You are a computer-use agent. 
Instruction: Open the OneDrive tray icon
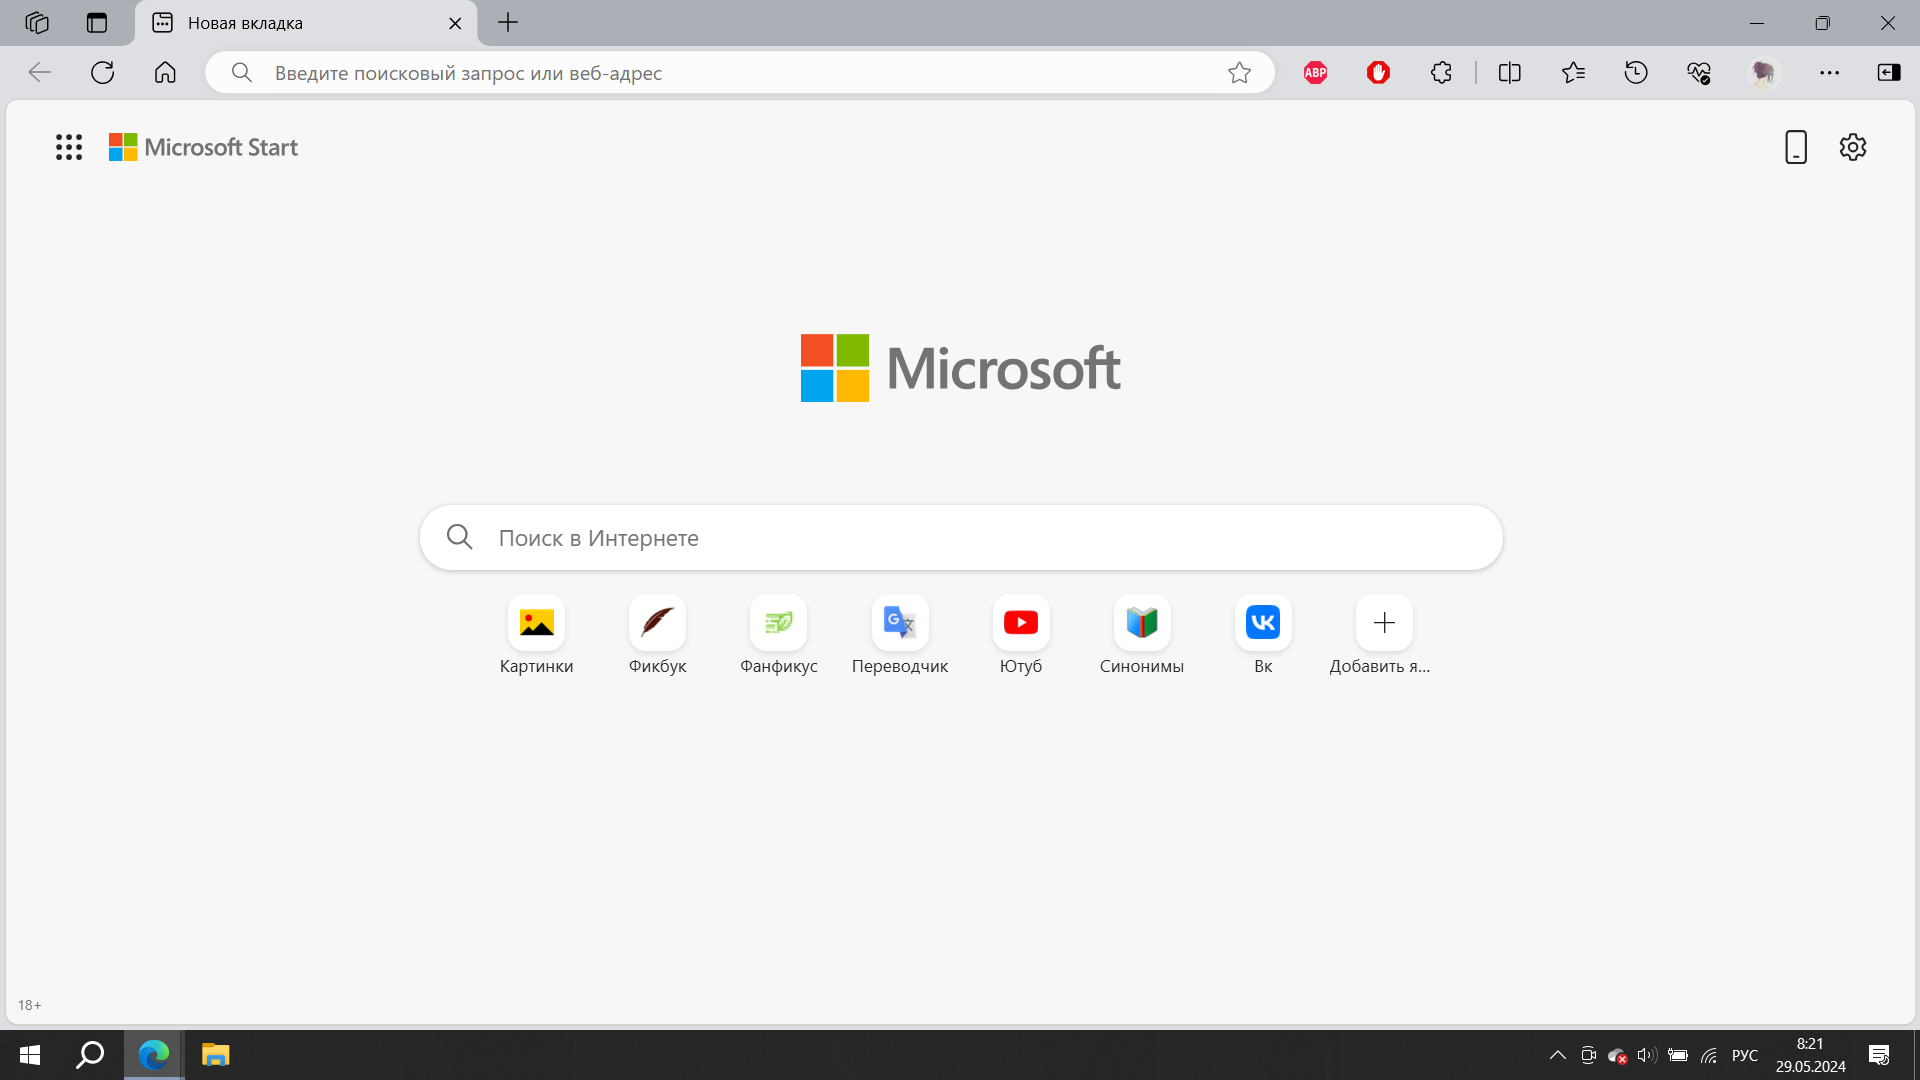coord(1617,1055)
